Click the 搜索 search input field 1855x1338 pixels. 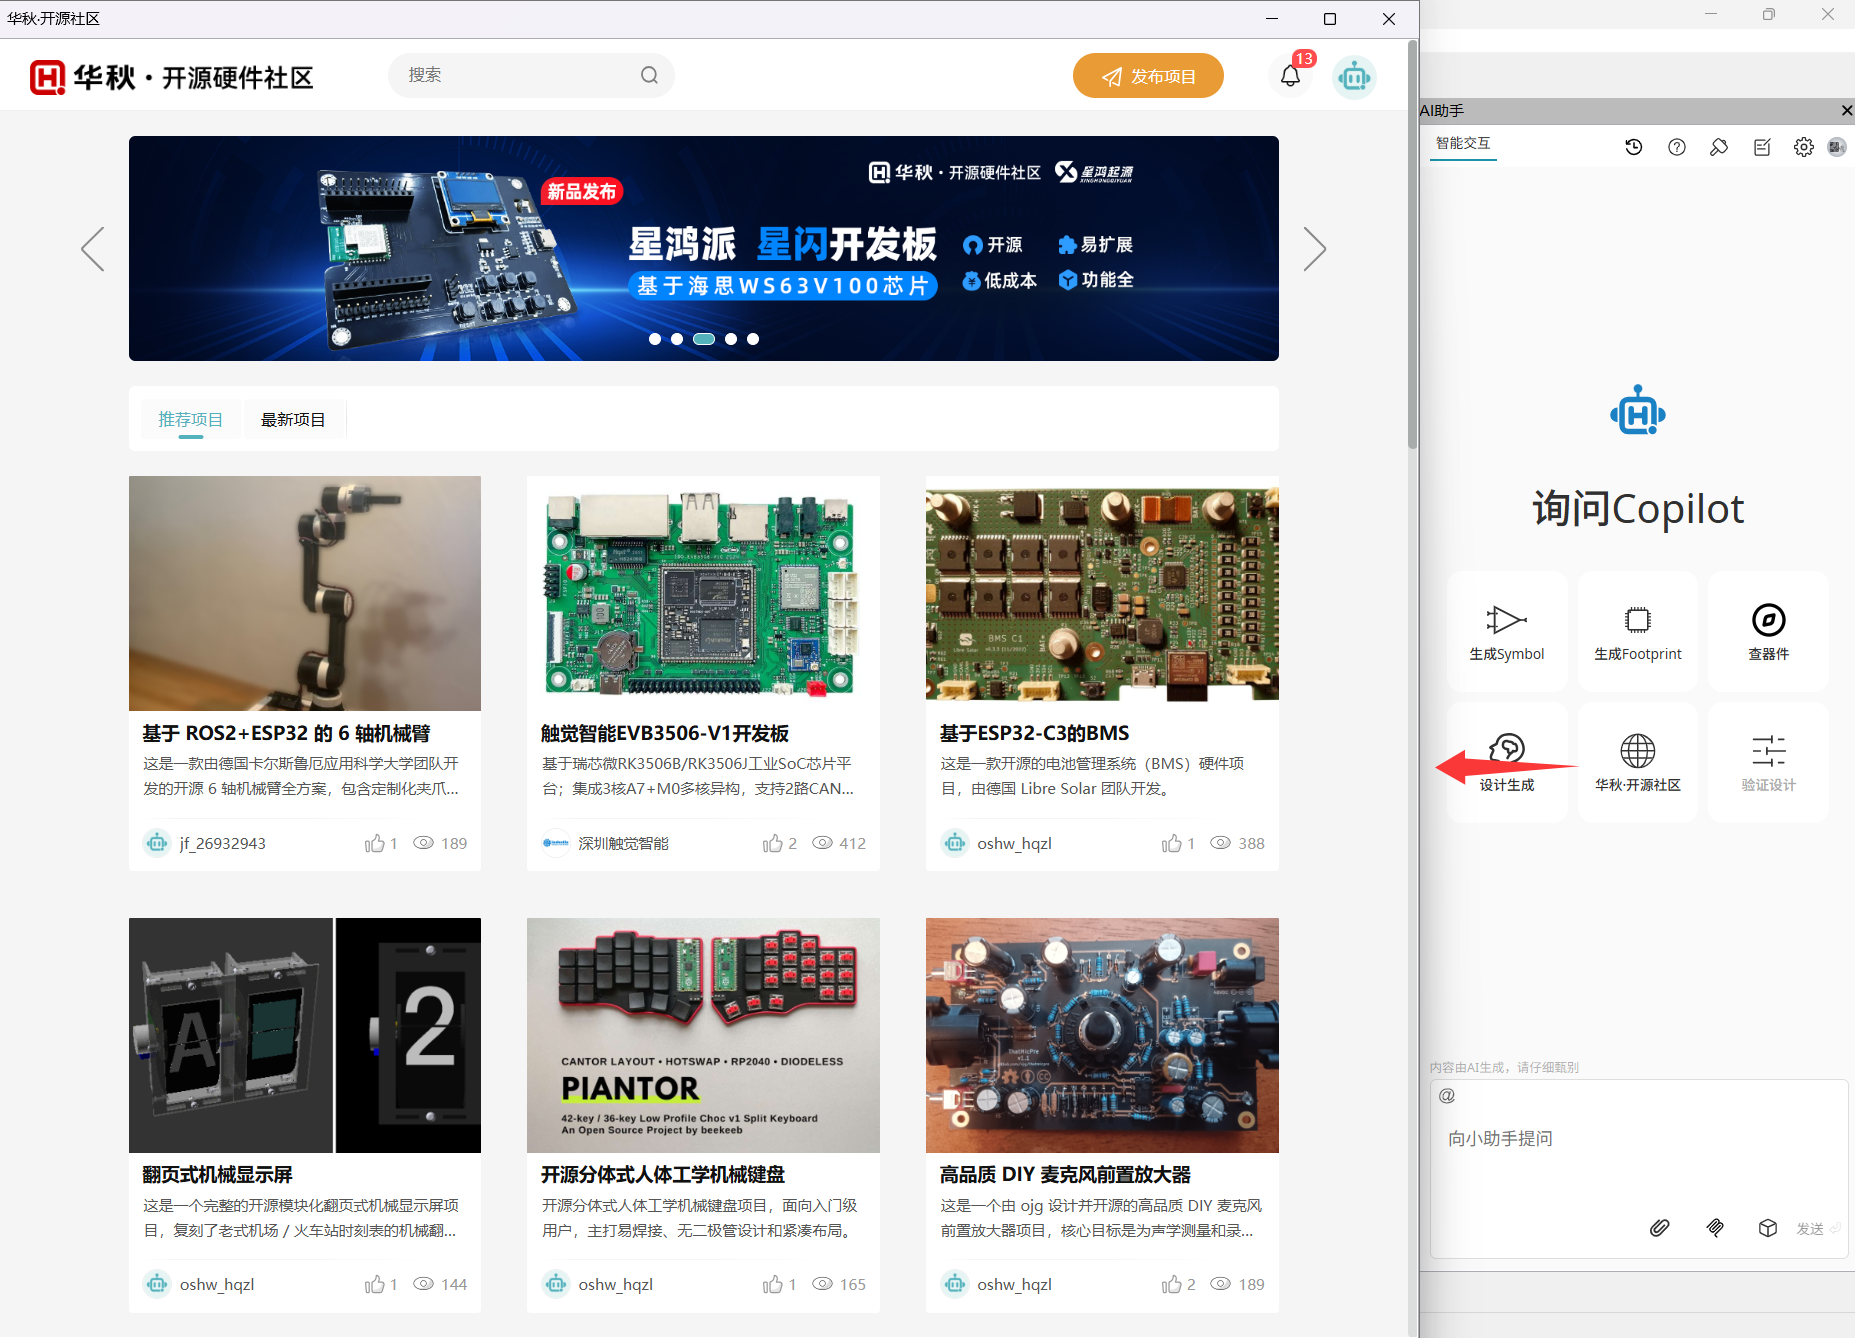(x=515, y=75)
